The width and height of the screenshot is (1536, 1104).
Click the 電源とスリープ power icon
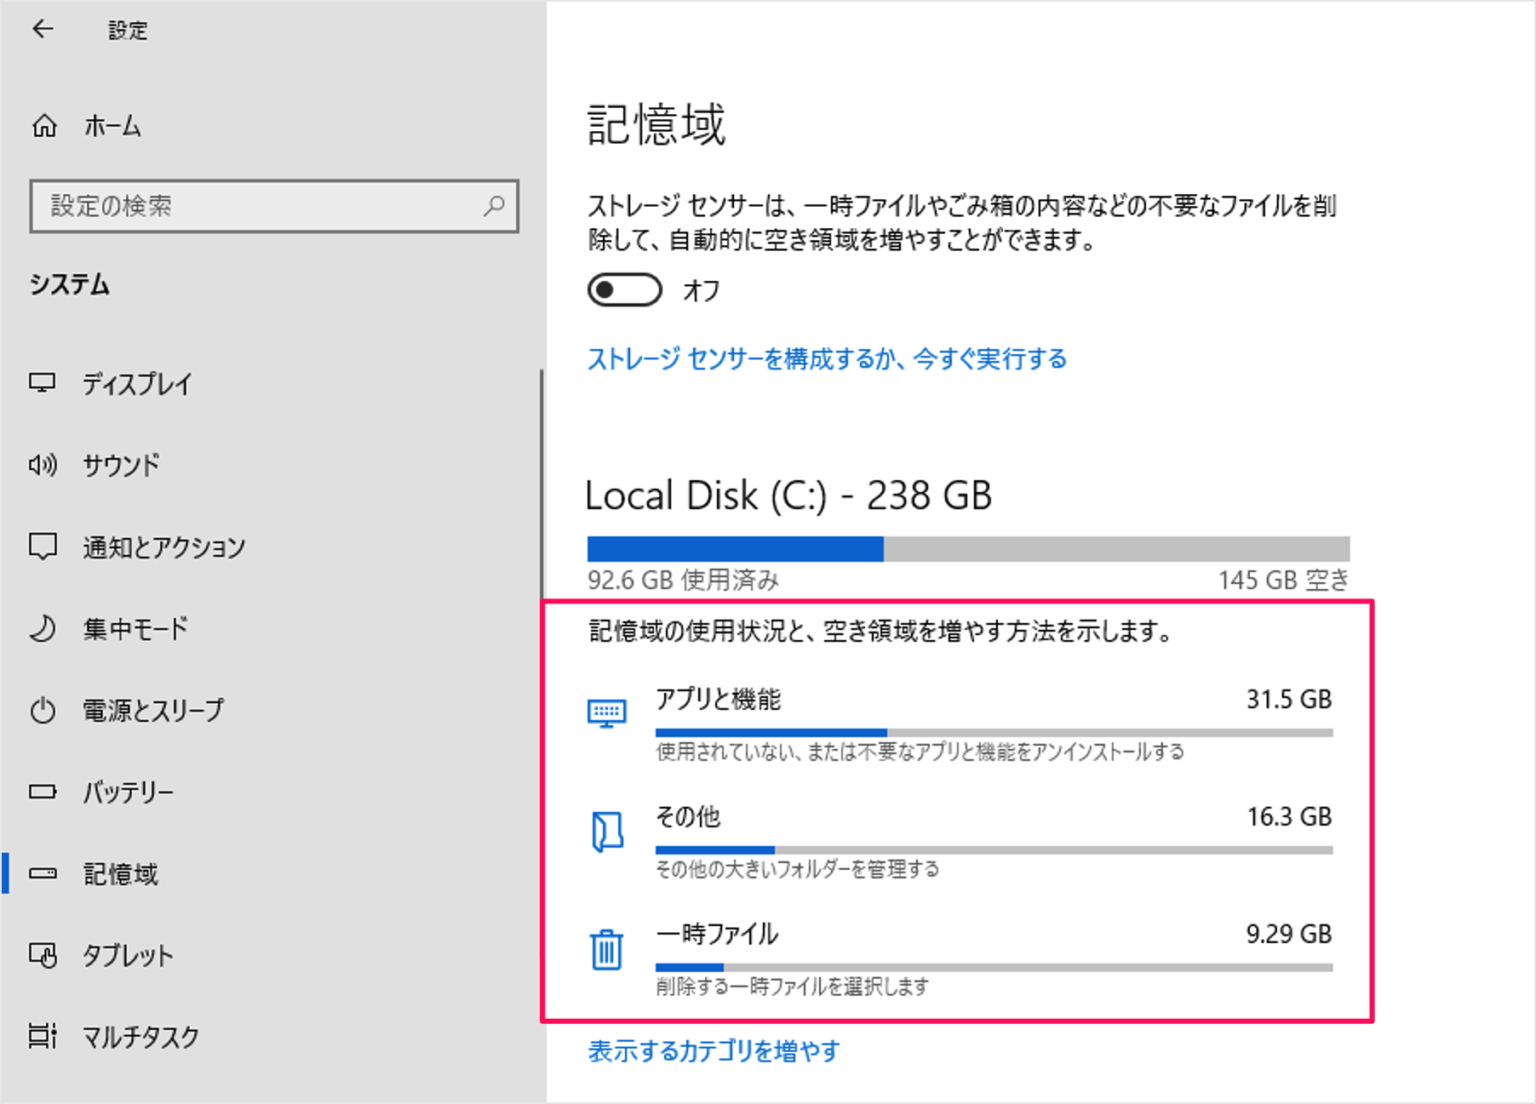[42, 710]
